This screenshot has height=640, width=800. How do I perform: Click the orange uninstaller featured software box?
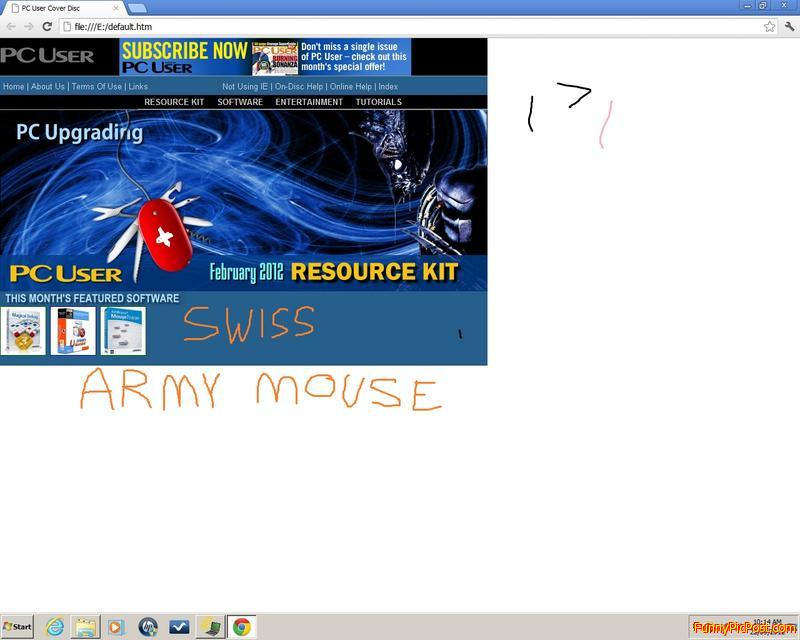click(73, 331)
